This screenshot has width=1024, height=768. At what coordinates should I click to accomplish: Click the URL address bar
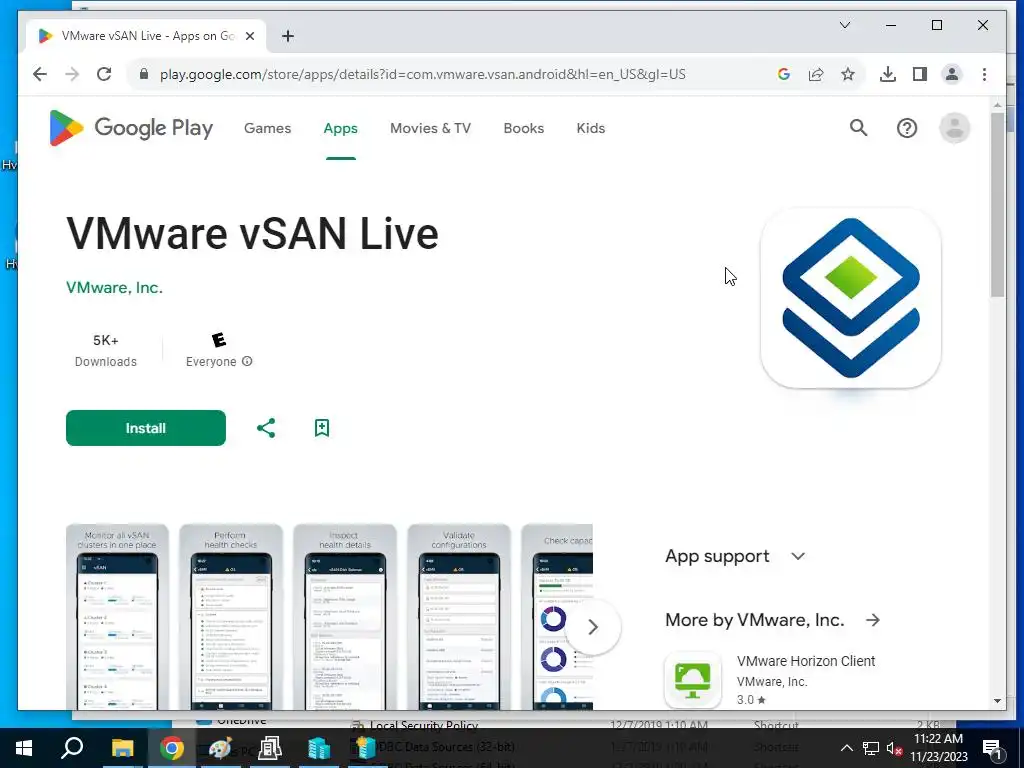coord(423,74)
